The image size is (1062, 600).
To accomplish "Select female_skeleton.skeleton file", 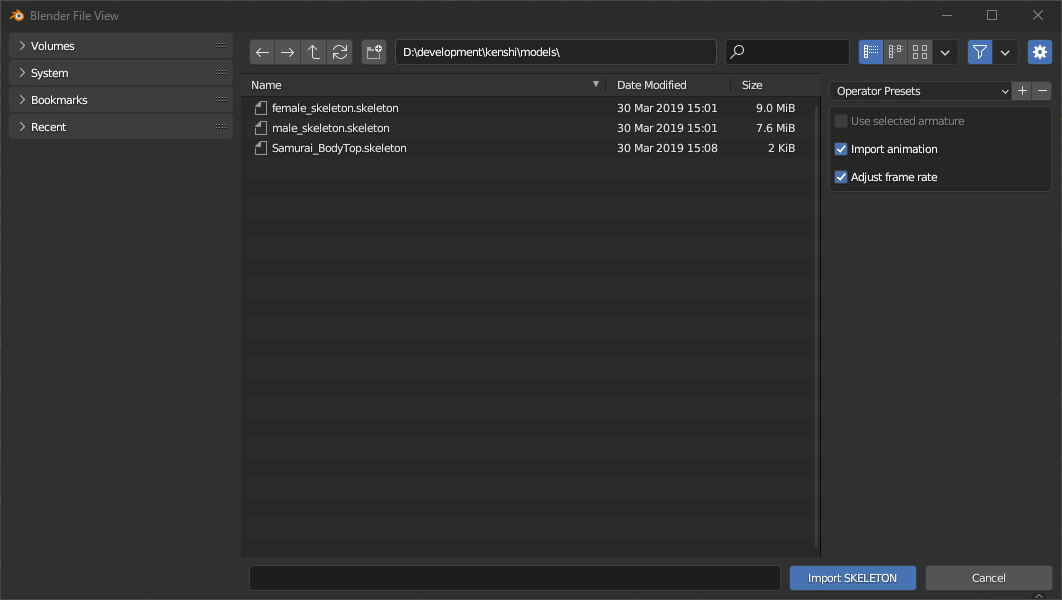I will pyautogui.click(x=528, y=108).
